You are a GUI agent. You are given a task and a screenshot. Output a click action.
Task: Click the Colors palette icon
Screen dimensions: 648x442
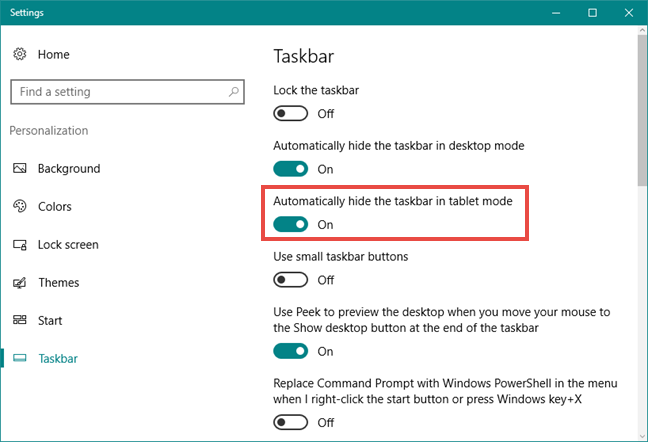pyautogui.click(x=19, y=206)
